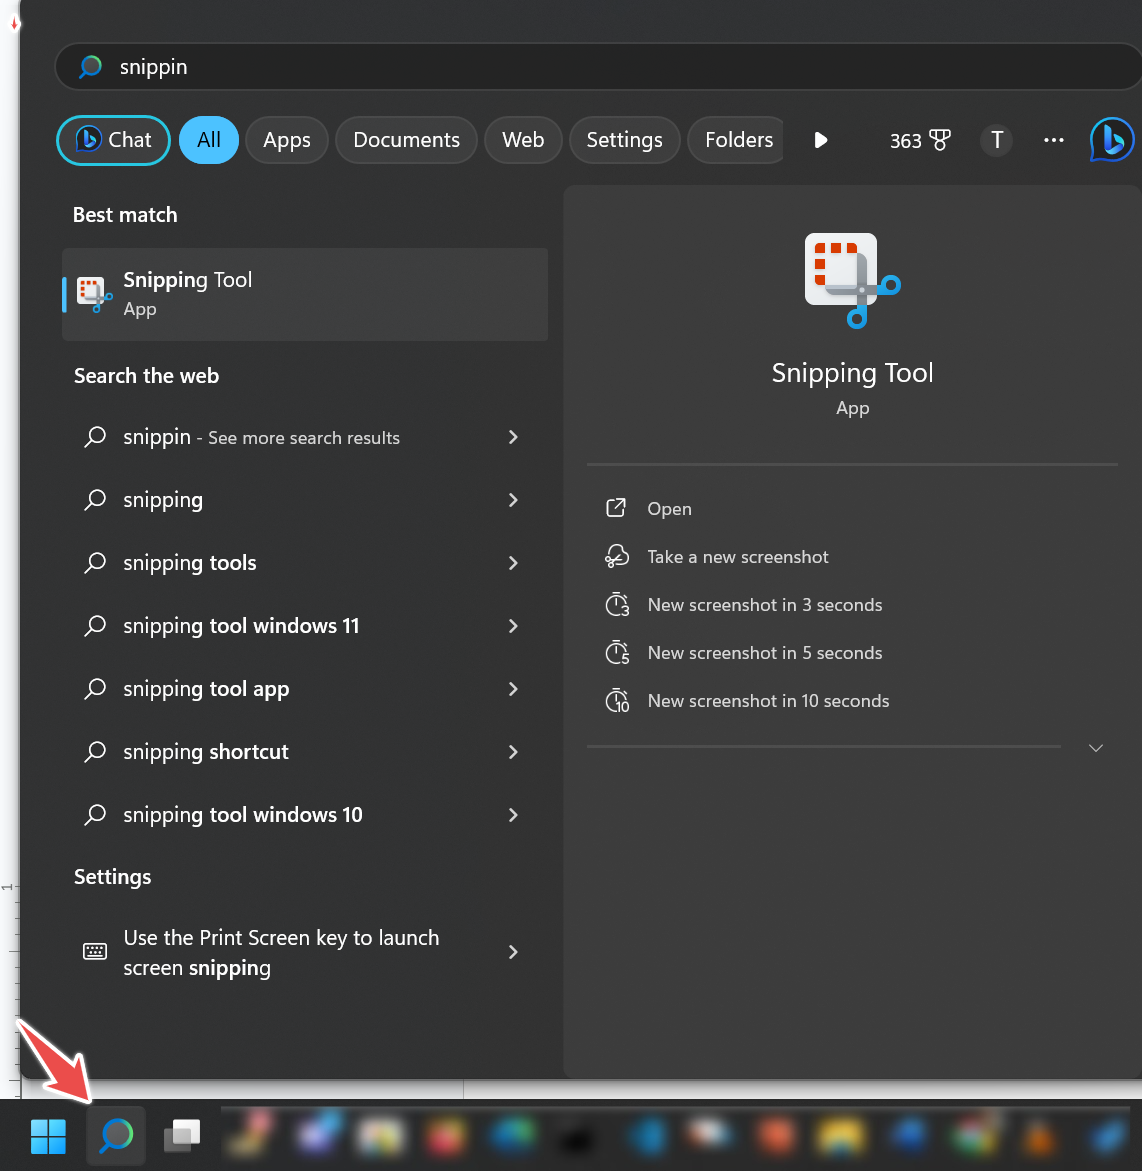Switch to the Apps filter tab

click(287, 140)
